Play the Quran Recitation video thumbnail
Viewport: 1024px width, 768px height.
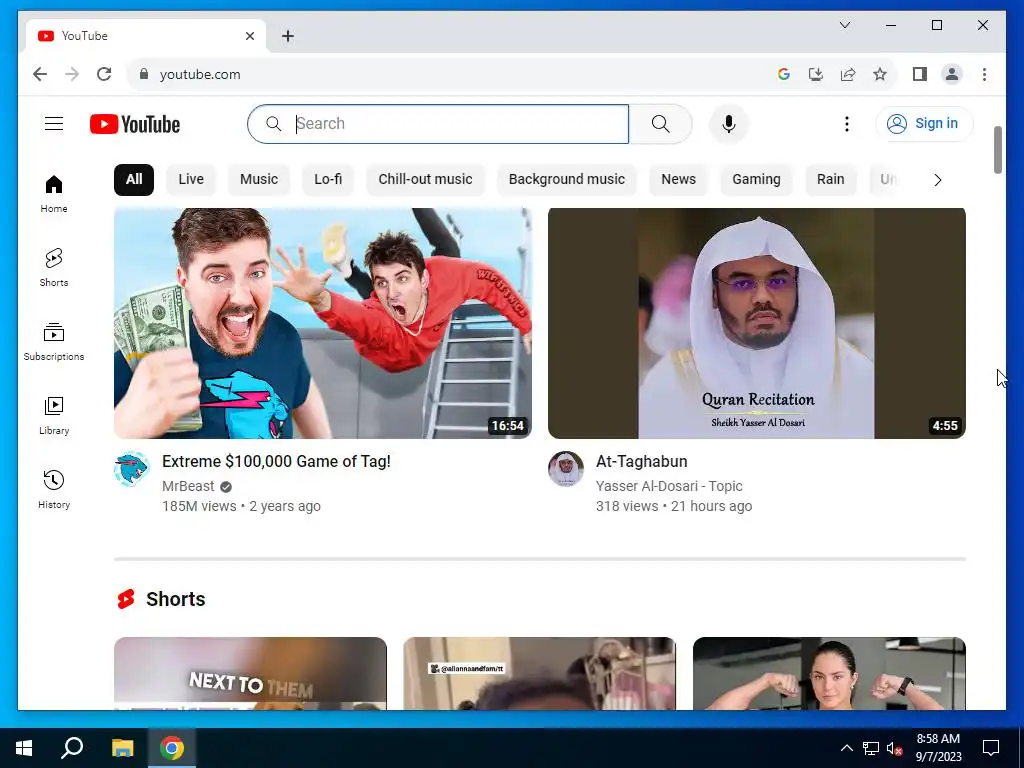(756, 323)
